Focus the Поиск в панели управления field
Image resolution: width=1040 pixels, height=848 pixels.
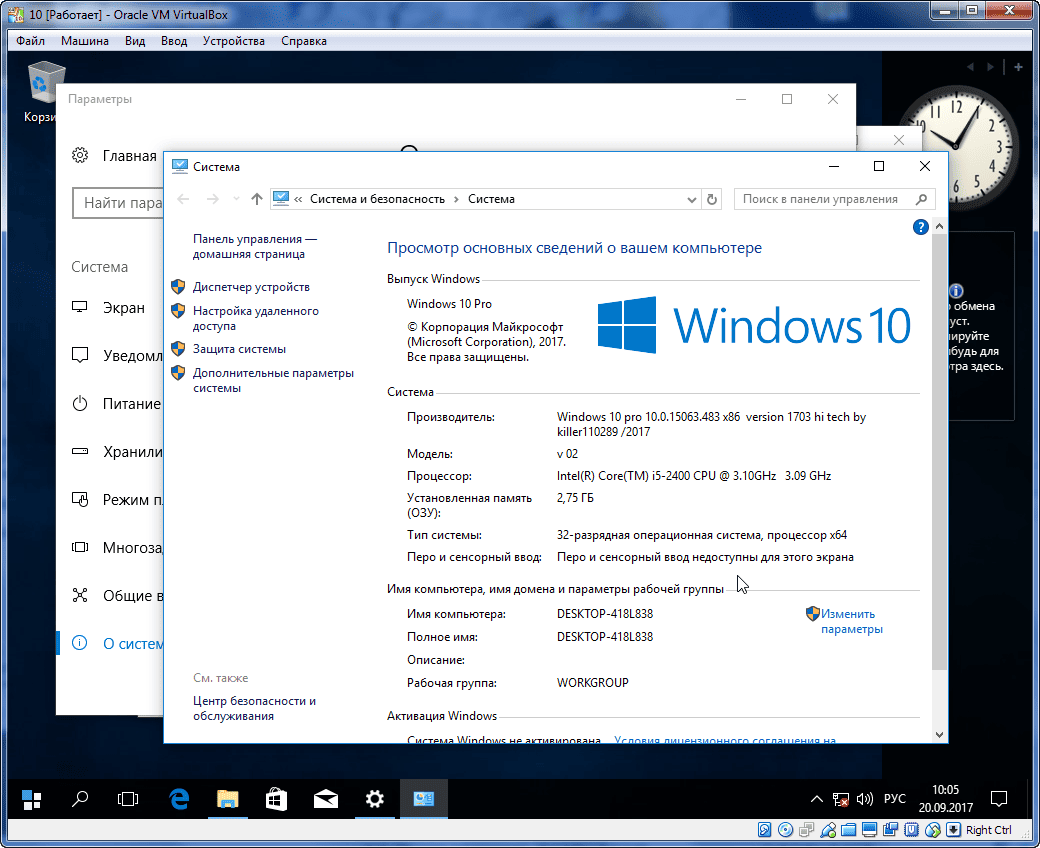coord(834,199)
